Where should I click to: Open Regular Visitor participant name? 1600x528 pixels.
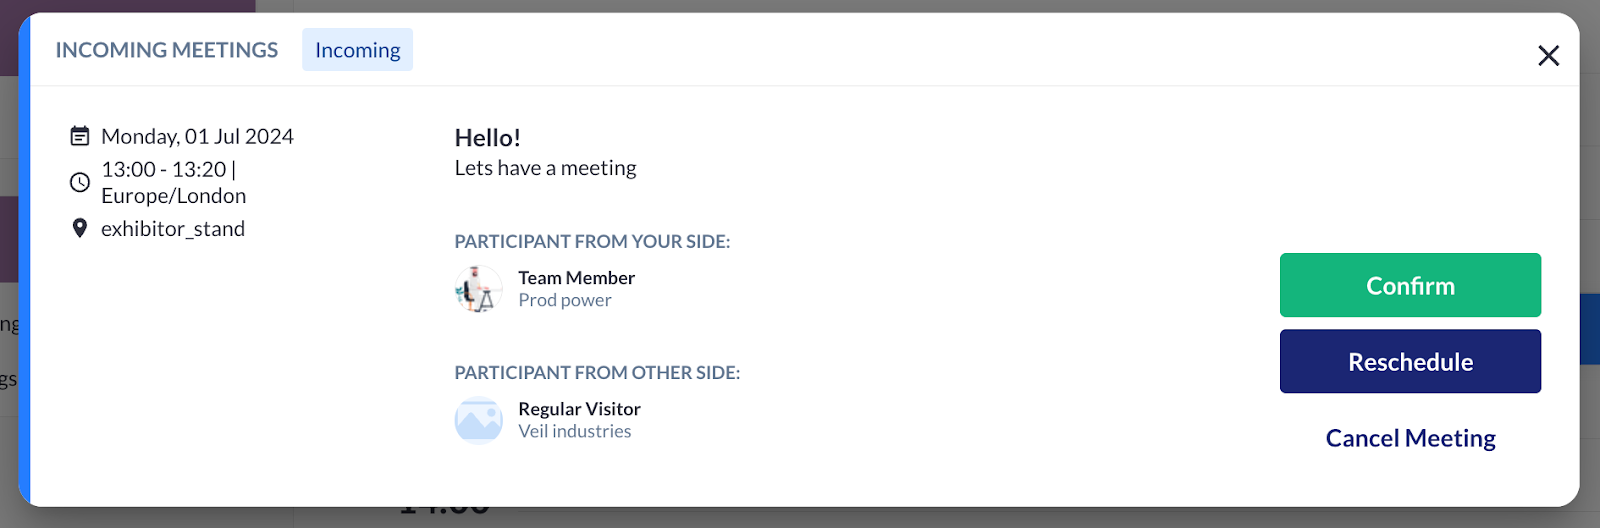point(579,409)
